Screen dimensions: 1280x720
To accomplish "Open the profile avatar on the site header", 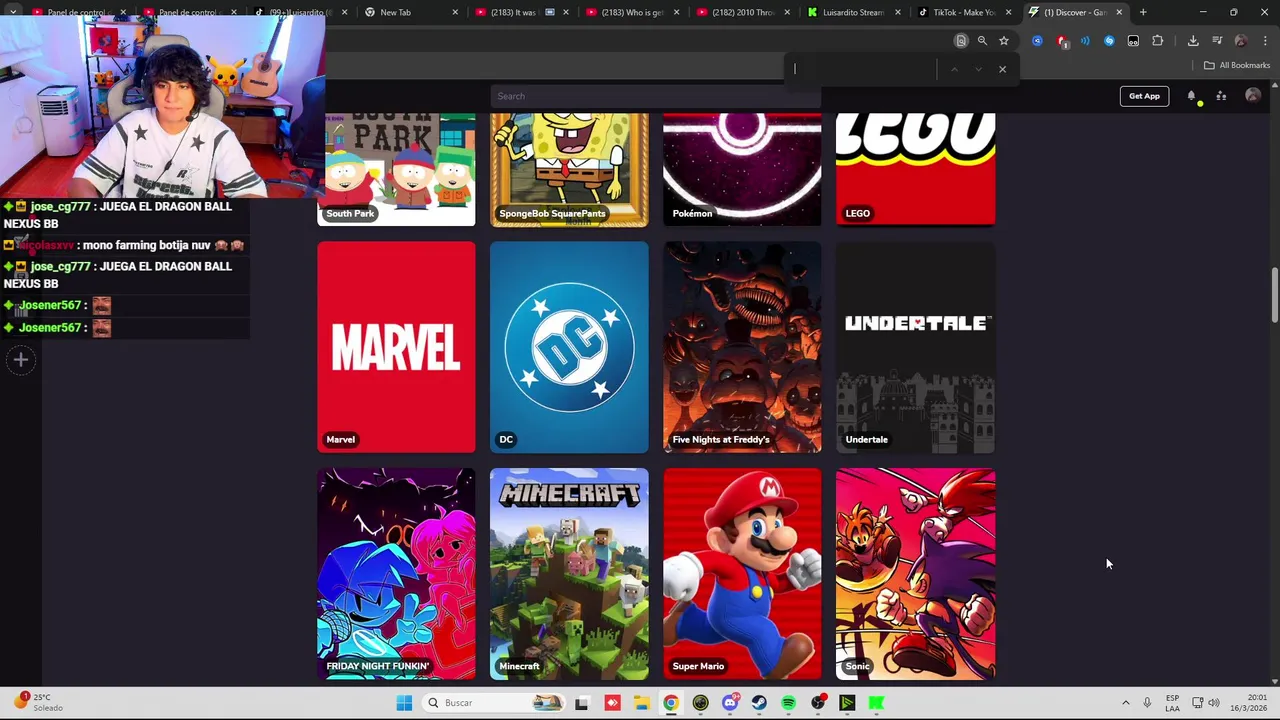I will click(x=1253, y=96).
